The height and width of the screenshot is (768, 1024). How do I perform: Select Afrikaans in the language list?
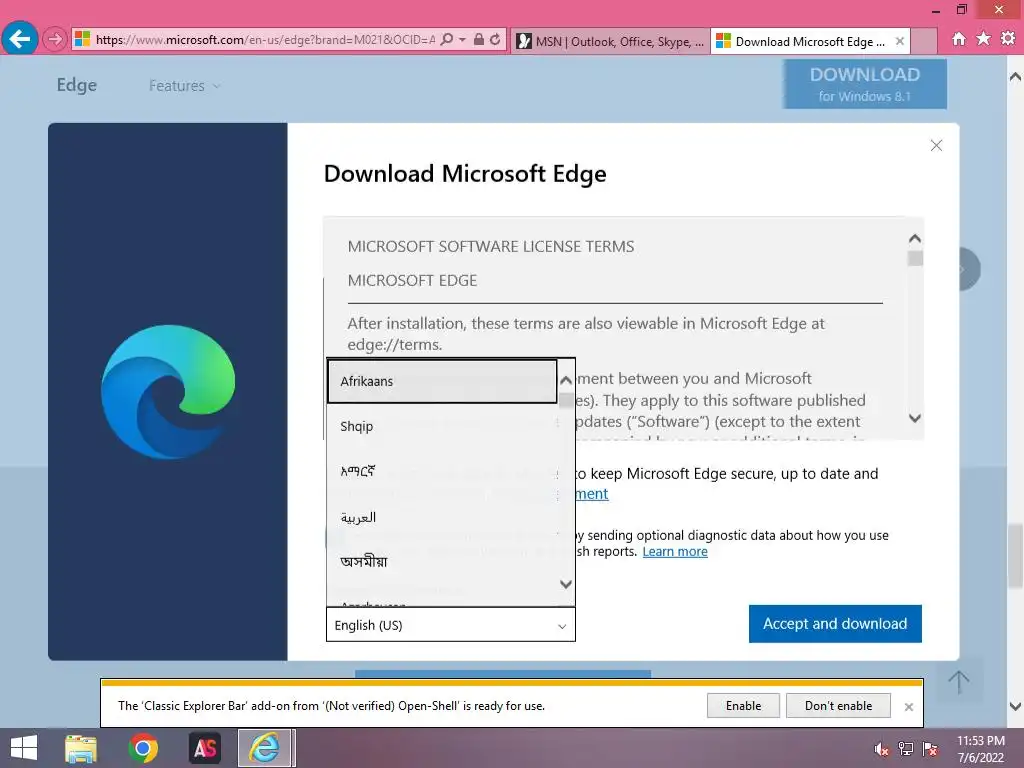pos(441,381)
